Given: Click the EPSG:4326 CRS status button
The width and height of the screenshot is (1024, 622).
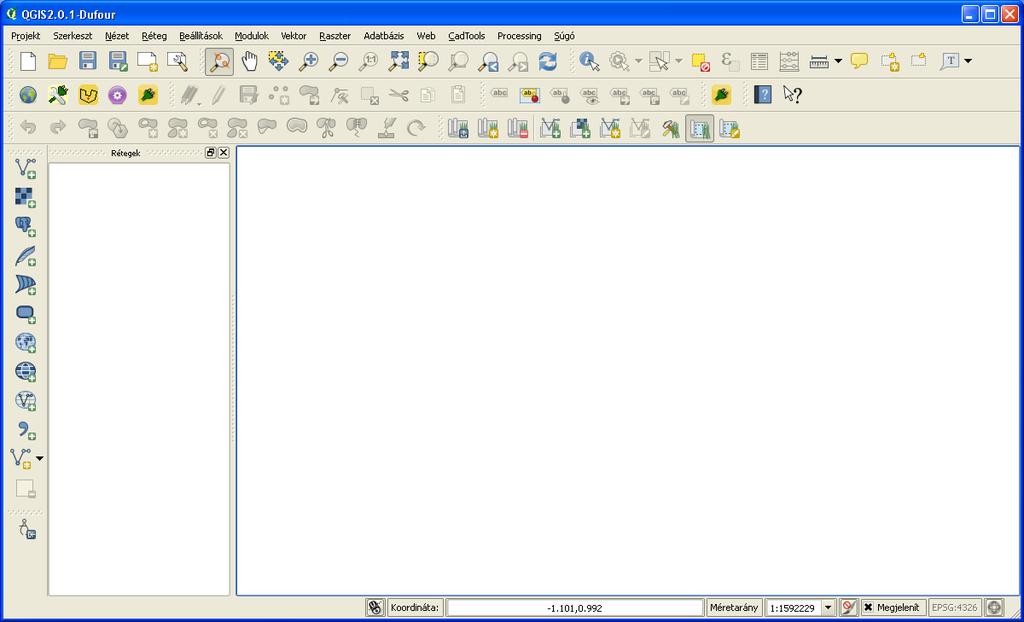Looking at the screenshot, I should pos(955,608).
